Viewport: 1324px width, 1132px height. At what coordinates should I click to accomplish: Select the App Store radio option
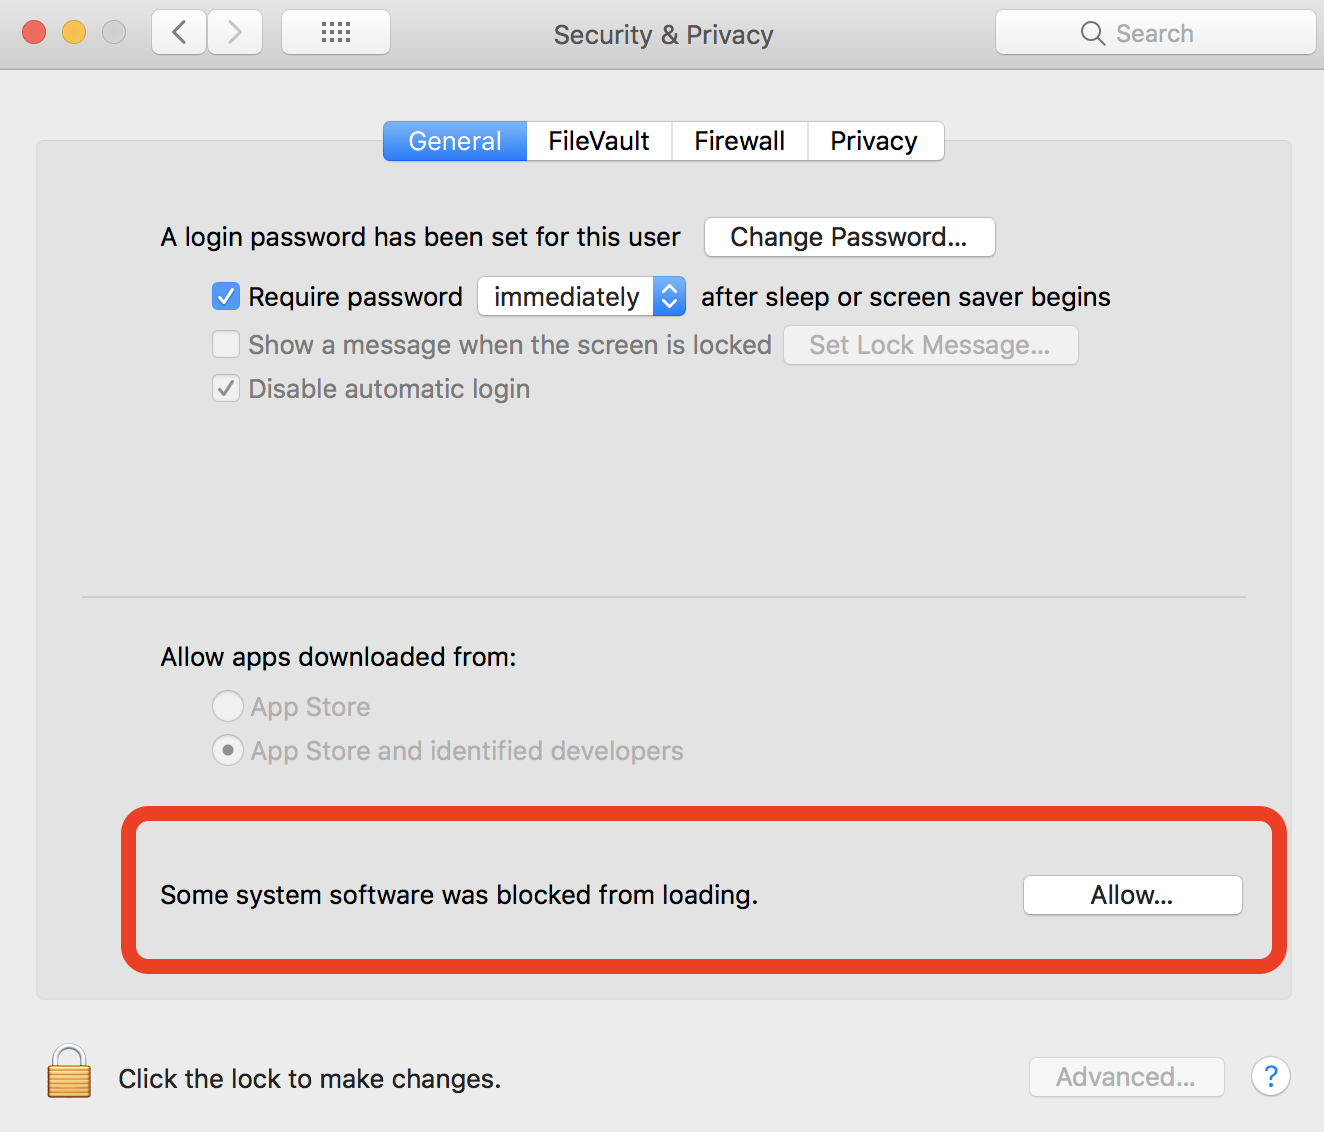click(x=228, y=707)
